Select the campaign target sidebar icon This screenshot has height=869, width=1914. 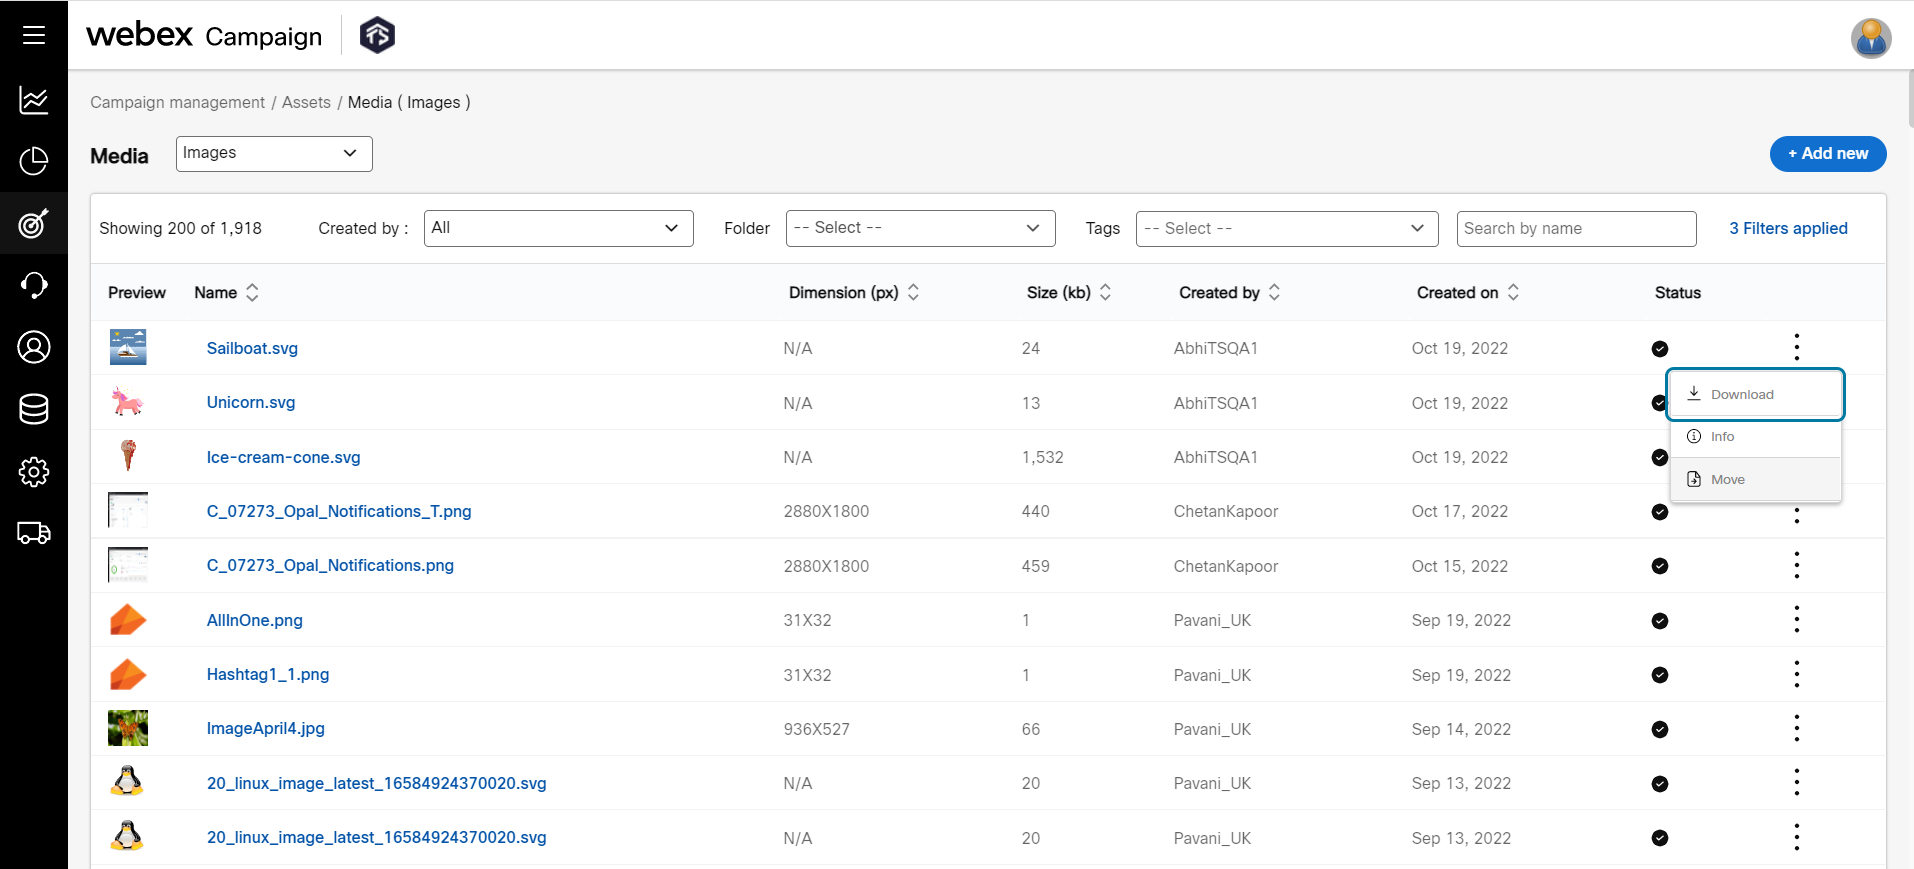34,223
